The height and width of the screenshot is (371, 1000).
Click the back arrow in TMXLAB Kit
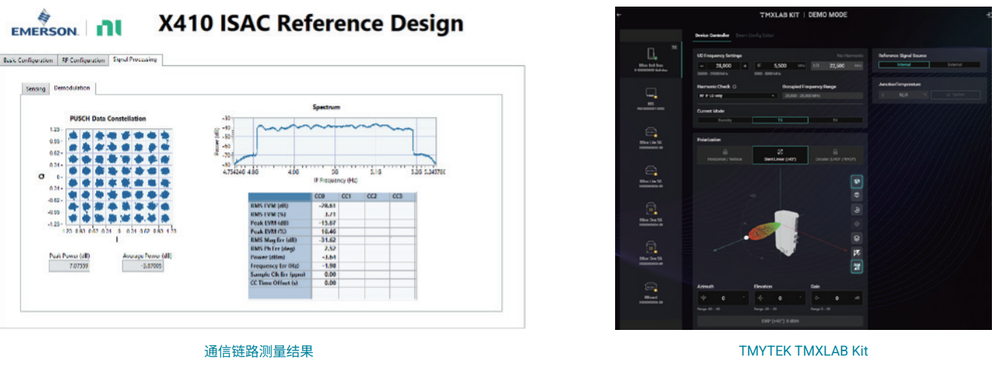pyautogui.click(x=619, y=14)
